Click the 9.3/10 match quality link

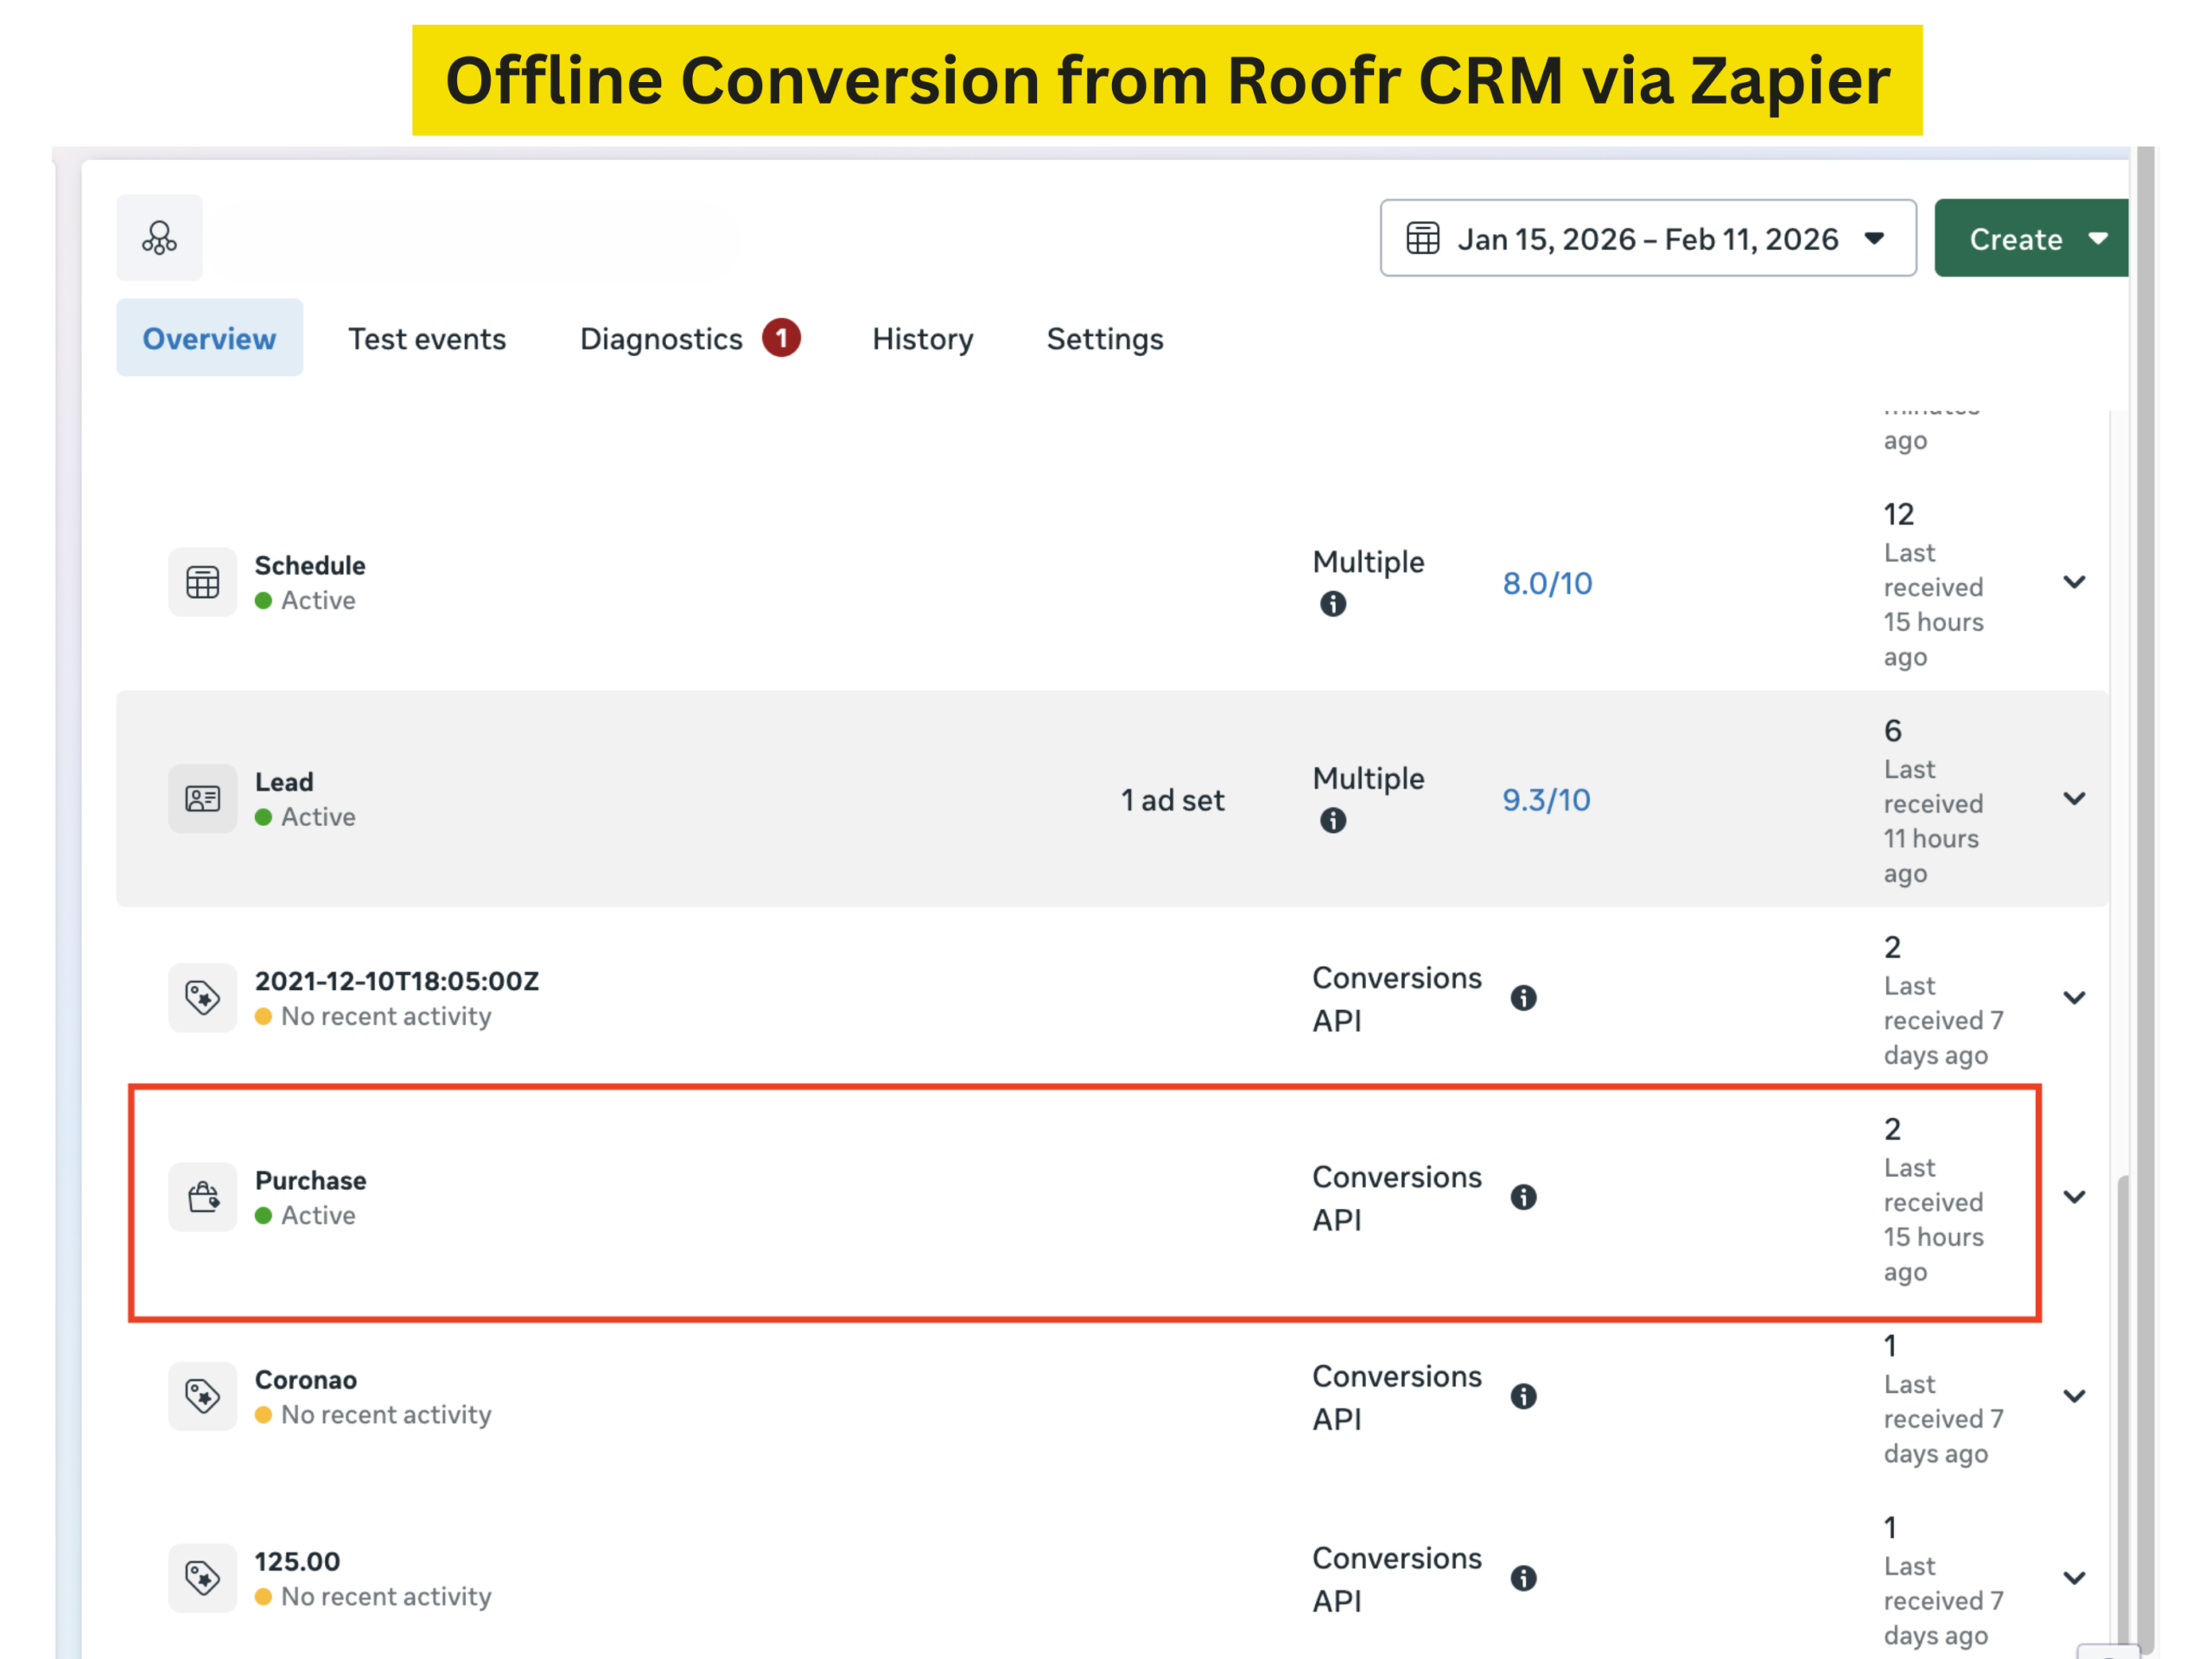click(x=1546, y=800)
